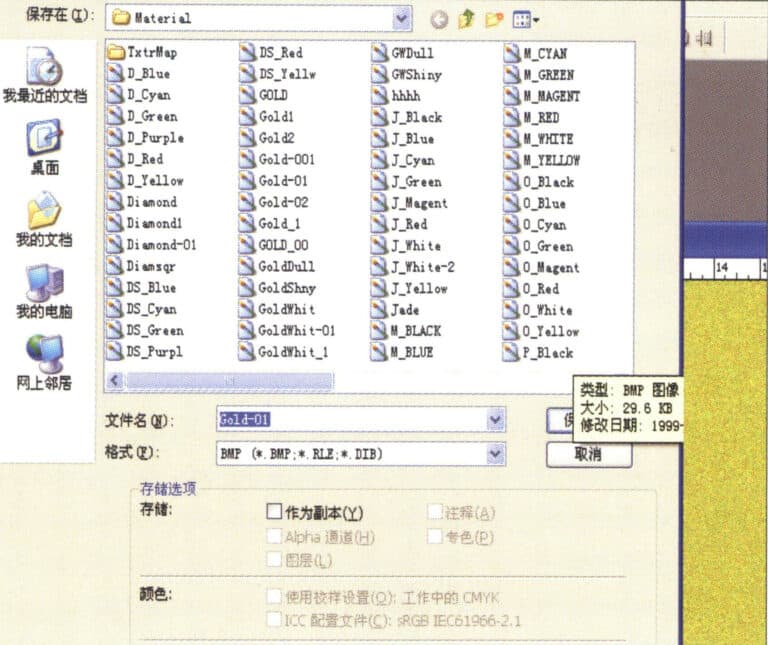Select the GWDull file

403,53
